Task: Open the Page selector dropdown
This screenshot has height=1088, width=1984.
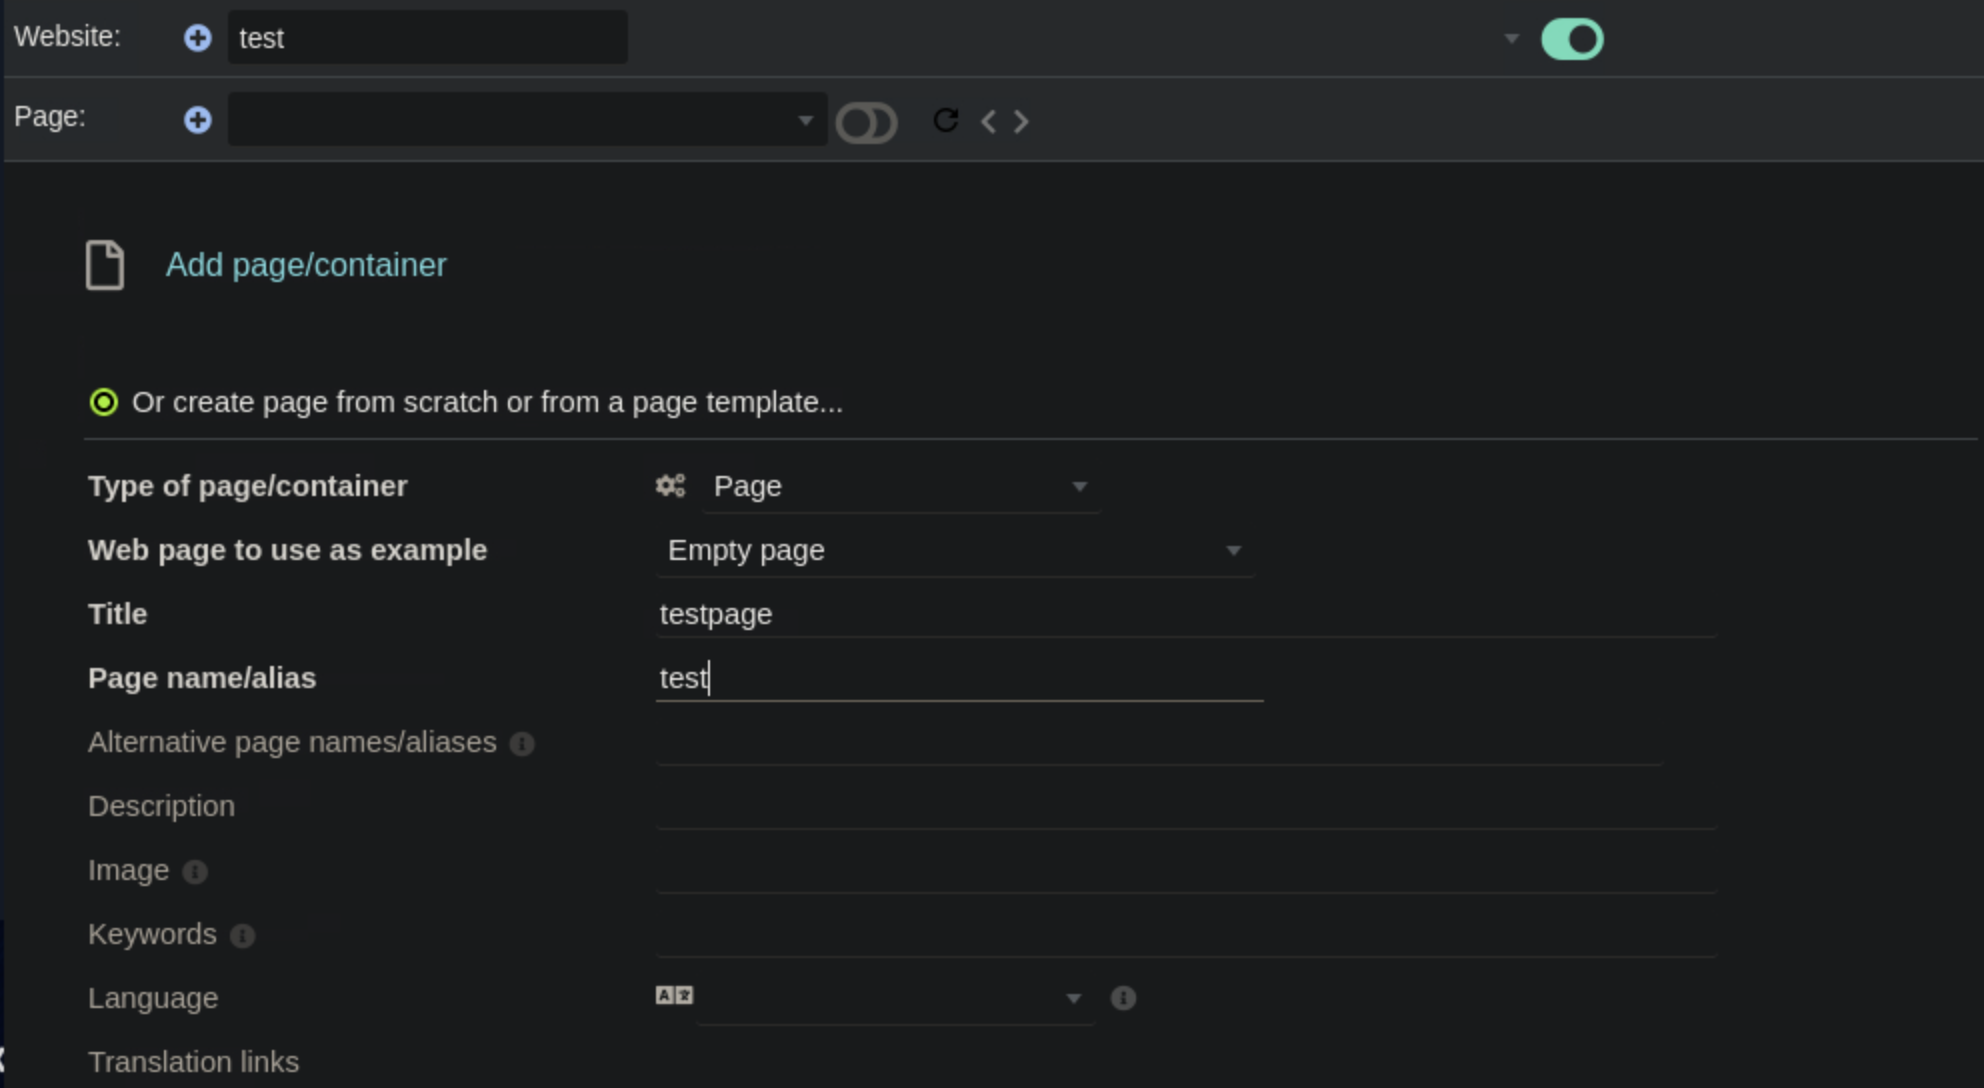Action: pyautogui.click(x=527, y=120)
